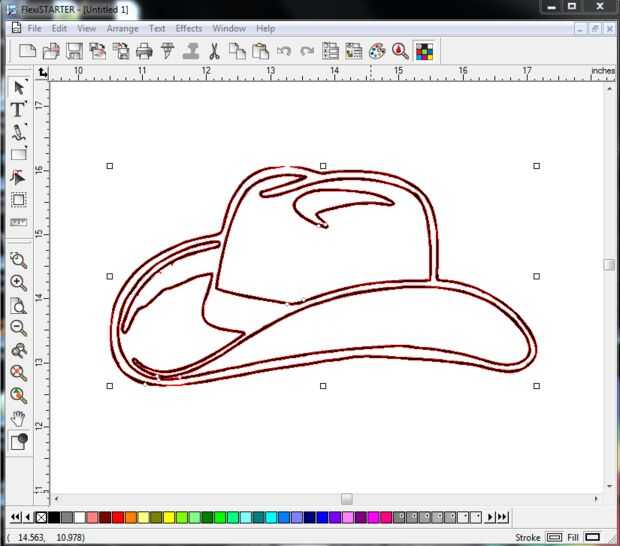Screen dimensions: 620x546
Task: Click the zoom tool just below Zoom Out
Action: tap(18, 350)
